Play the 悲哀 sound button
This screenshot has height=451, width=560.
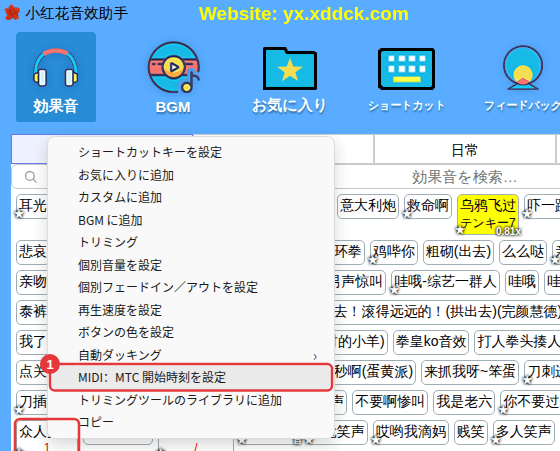pos(32,252)
